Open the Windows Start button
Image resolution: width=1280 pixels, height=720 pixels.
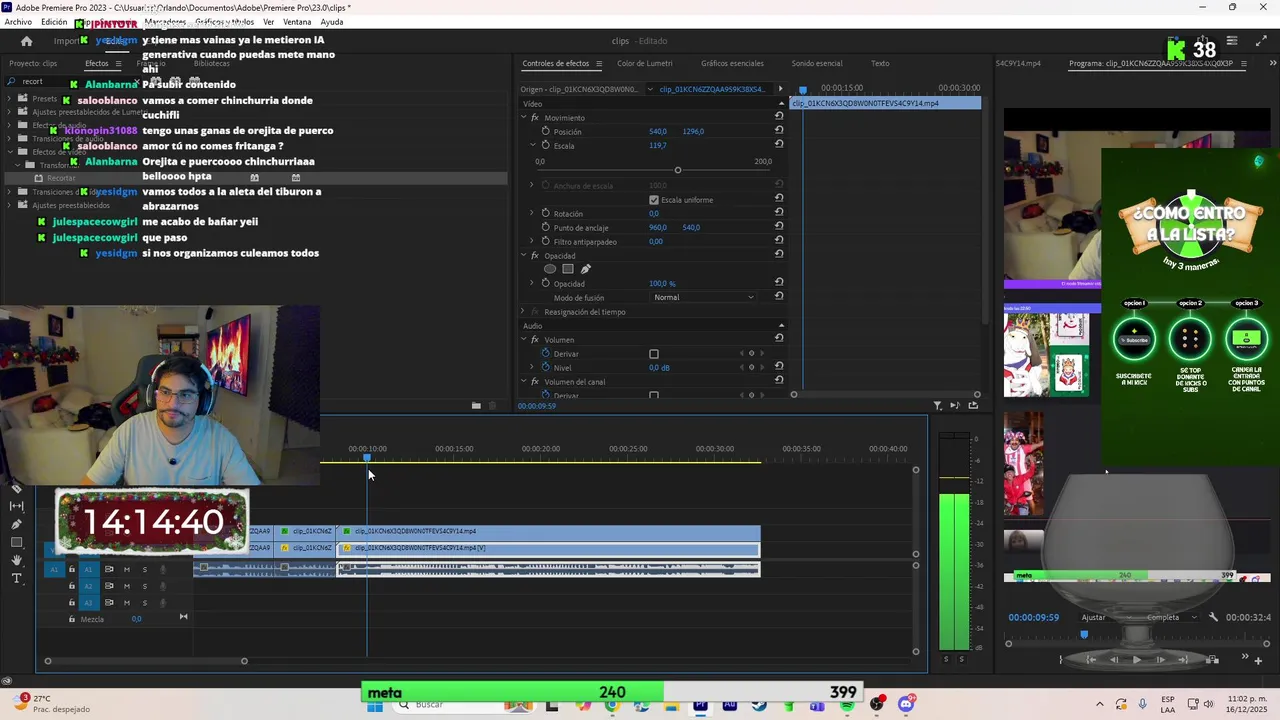[x=375, y=705]
